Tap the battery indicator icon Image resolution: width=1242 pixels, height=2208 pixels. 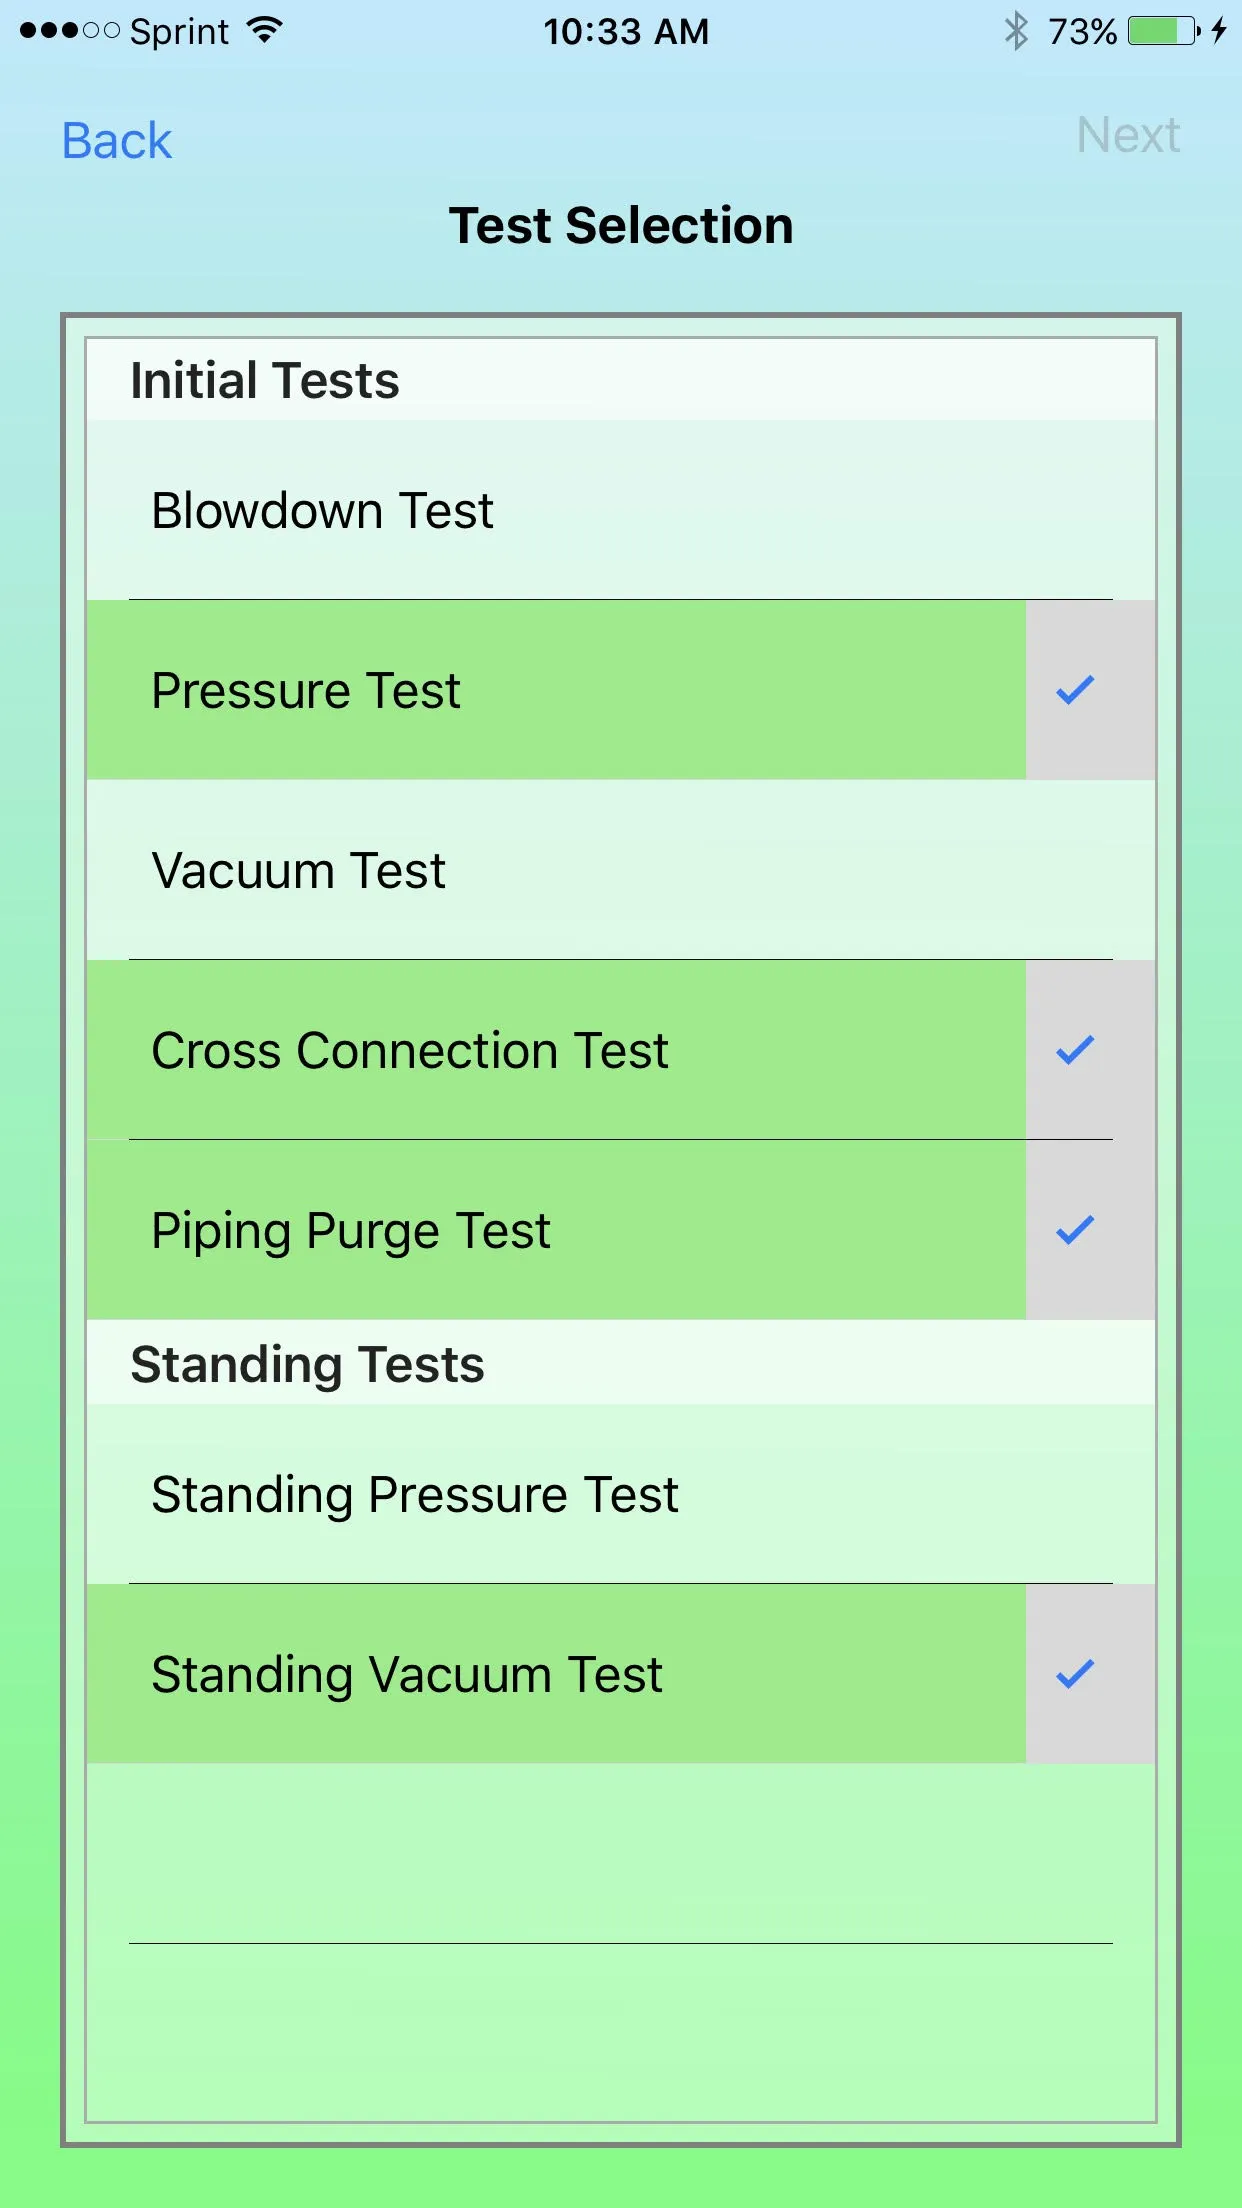1164,31
